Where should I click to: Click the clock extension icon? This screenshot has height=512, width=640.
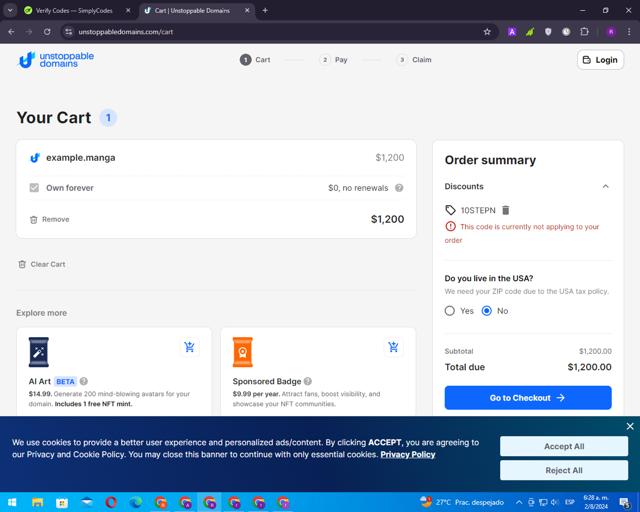566,32
